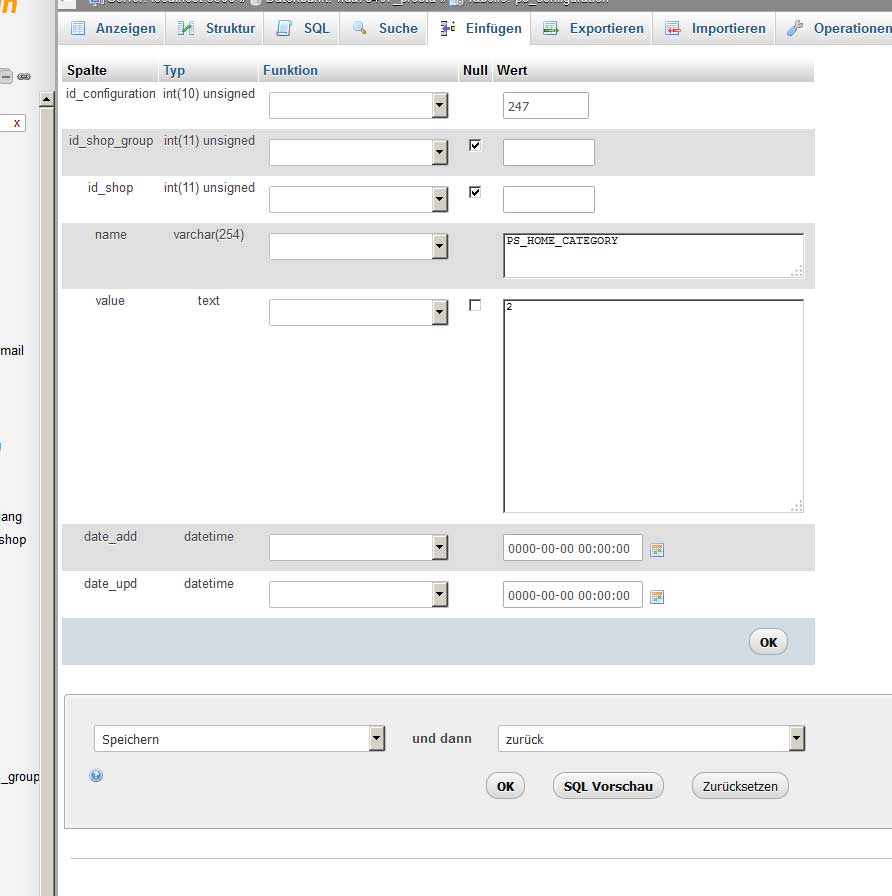Open the Exportieren tab
Screen dimensions: 892x896
pyautogui.click(x=591, y=29)
